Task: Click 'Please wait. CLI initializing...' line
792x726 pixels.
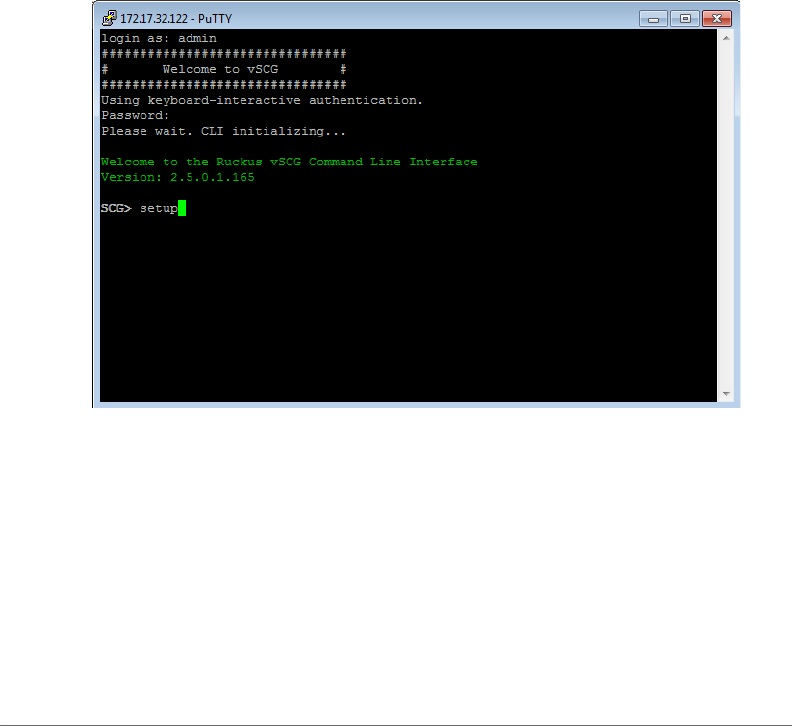Action: (x=223, y=131)
